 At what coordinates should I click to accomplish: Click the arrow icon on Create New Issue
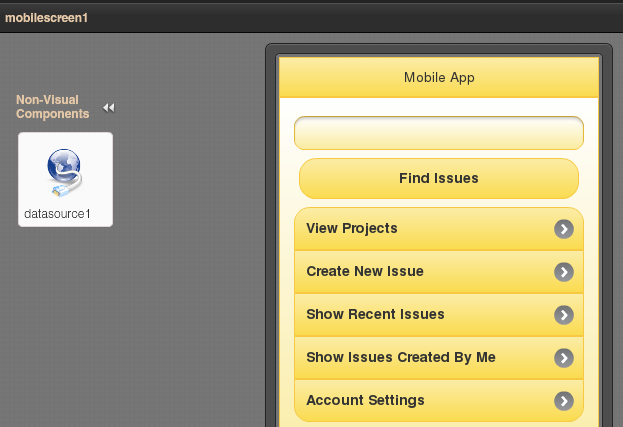[564, 272]
